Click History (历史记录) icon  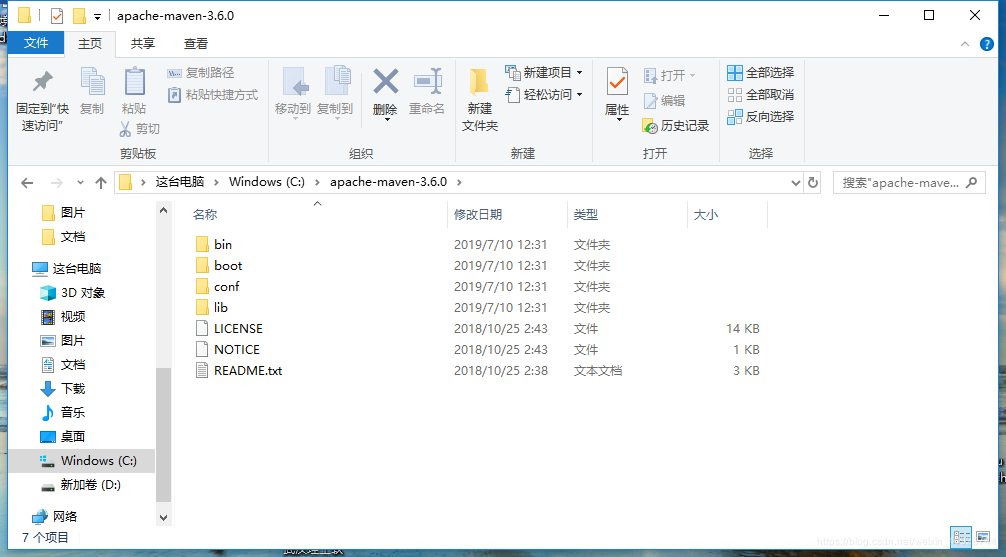[676, 126]
